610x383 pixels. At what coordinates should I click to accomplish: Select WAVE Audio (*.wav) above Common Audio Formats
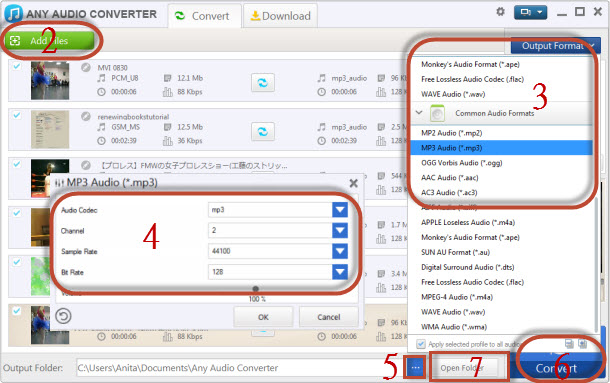501,94
